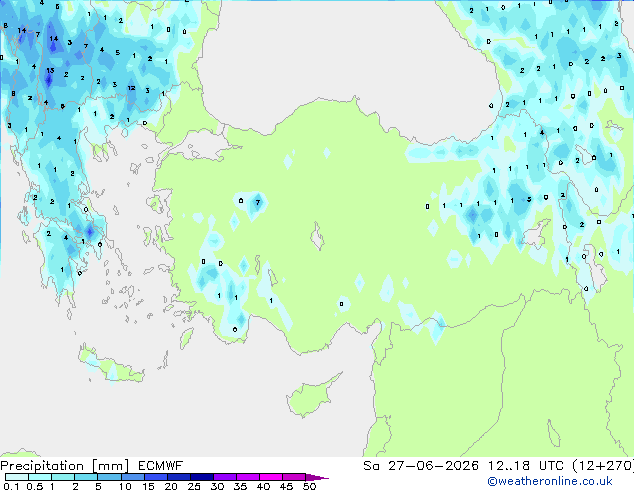Click the '13' precipitation value on the map
Image resolution: width=634 pixels, height=490 pixels.
(50, 70)
